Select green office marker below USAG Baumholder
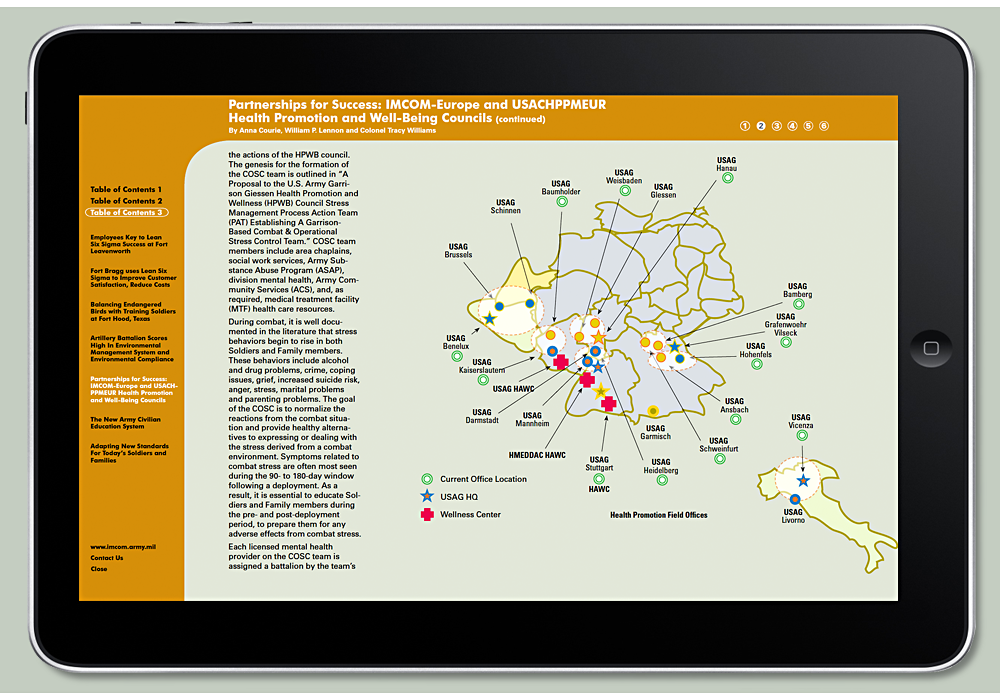1000x700 pixels. [562, 201]
